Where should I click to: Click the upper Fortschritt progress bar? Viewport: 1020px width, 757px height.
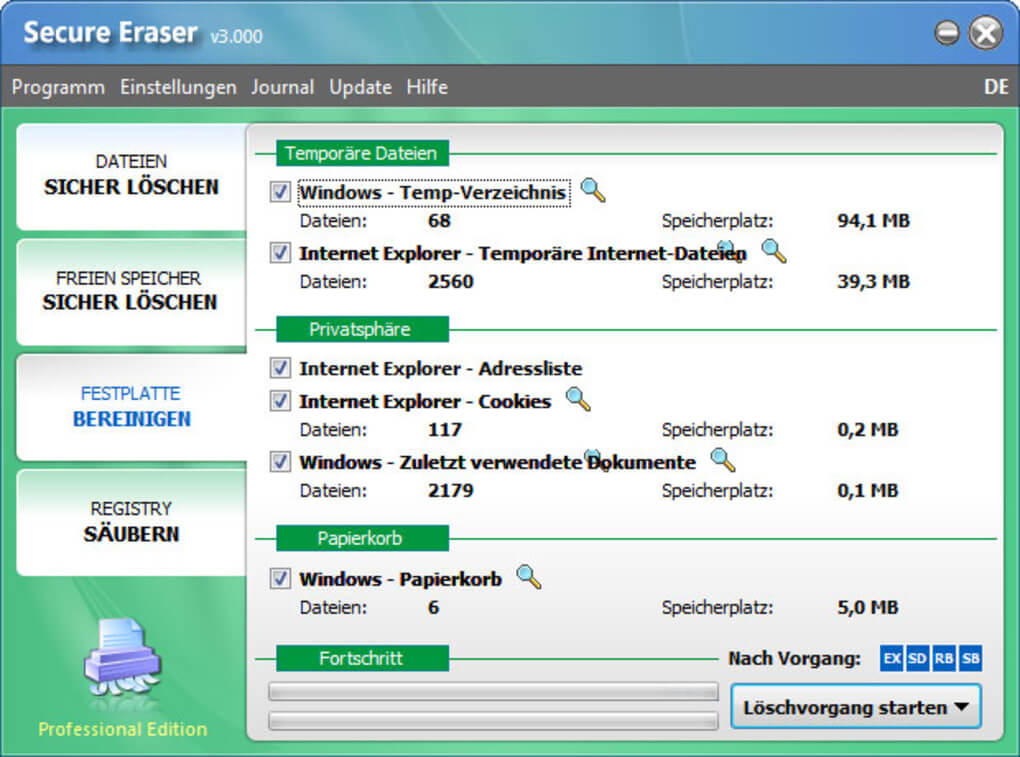[493, 692]
